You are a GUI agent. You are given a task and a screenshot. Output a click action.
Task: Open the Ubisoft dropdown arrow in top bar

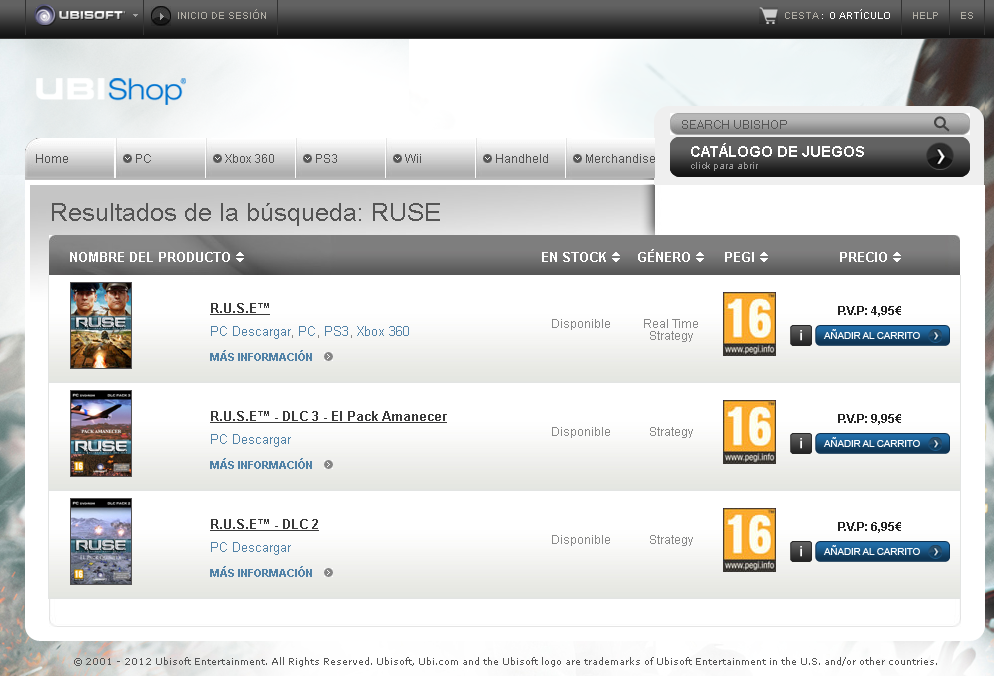[135, 15]
